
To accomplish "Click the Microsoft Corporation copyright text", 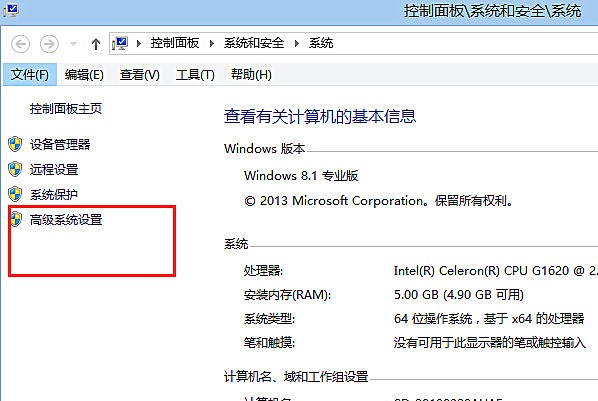I will click(x=380, y=201).
